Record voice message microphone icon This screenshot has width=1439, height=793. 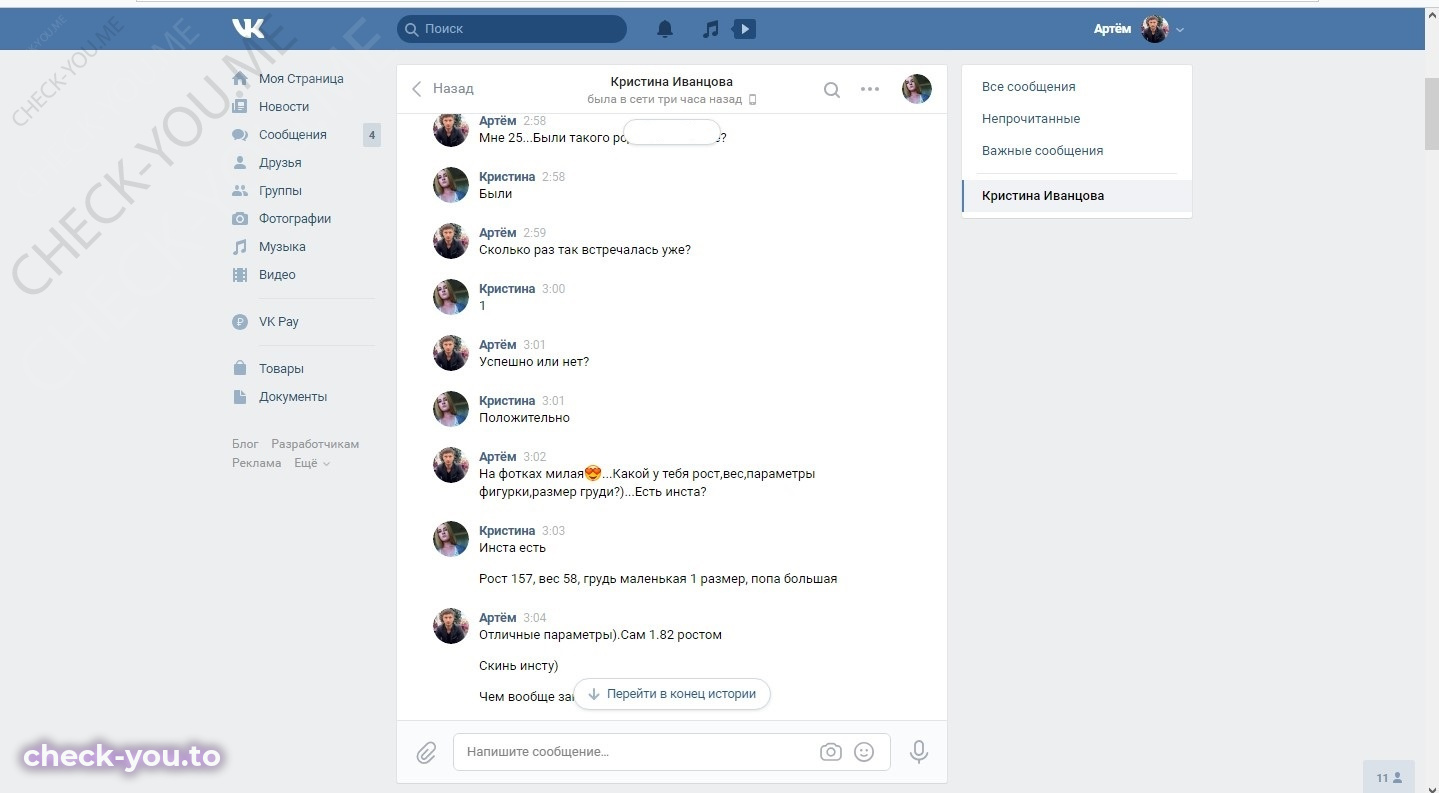919,752
